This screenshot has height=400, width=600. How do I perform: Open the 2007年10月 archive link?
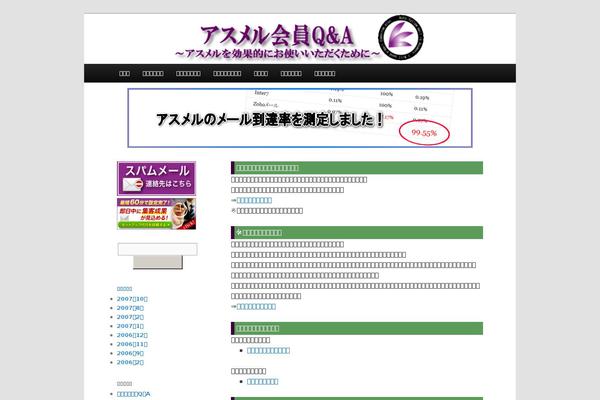coord(132,299)
